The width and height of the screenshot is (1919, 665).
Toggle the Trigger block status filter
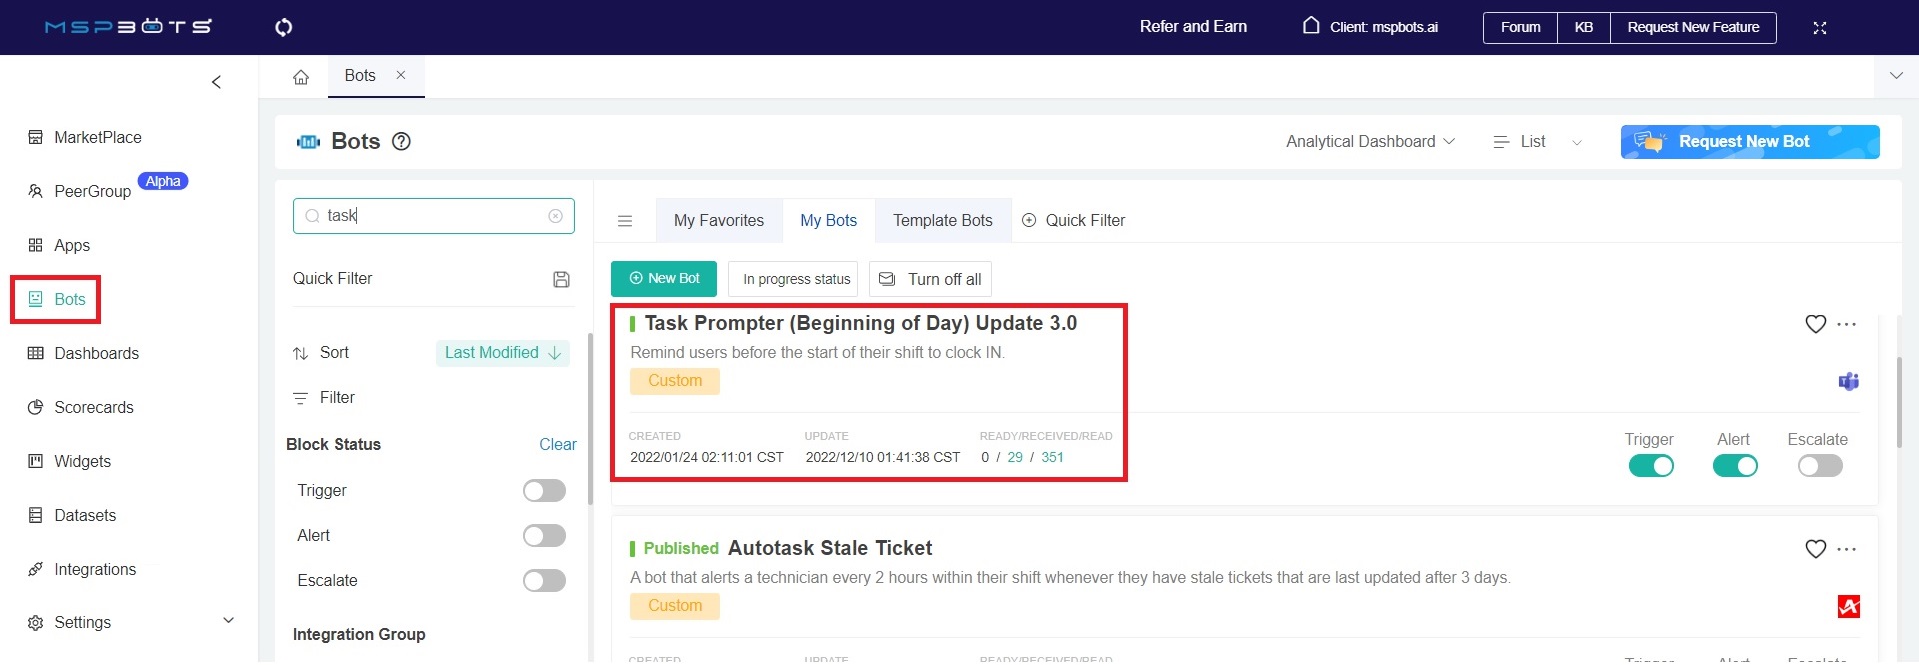pyautogui.click(x=544, y=490)
